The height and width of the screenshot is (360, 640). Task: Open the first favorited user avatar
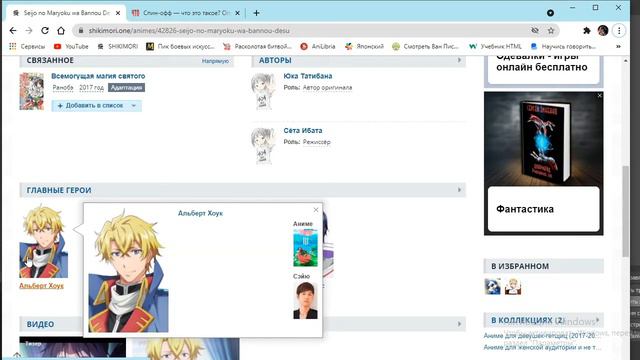(x=493, y=287)
